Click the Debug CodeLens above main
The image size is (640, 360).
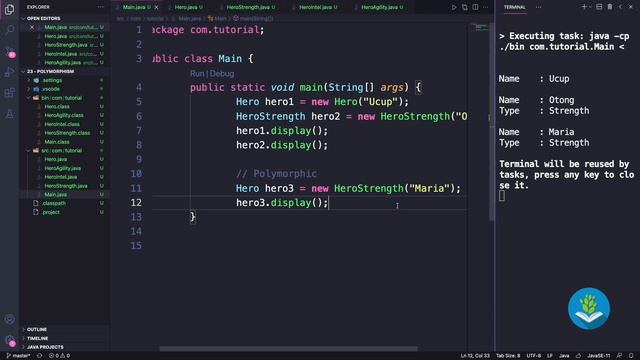(x=222, y=73)
